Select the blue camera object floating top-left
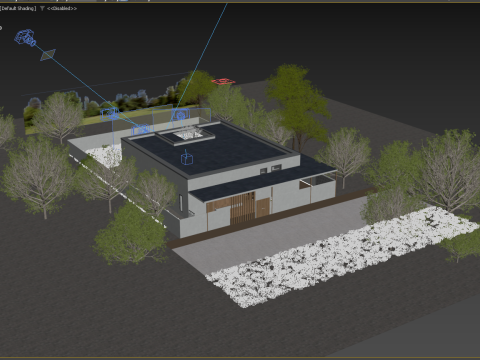480x360 pixels. pos(25,38)
